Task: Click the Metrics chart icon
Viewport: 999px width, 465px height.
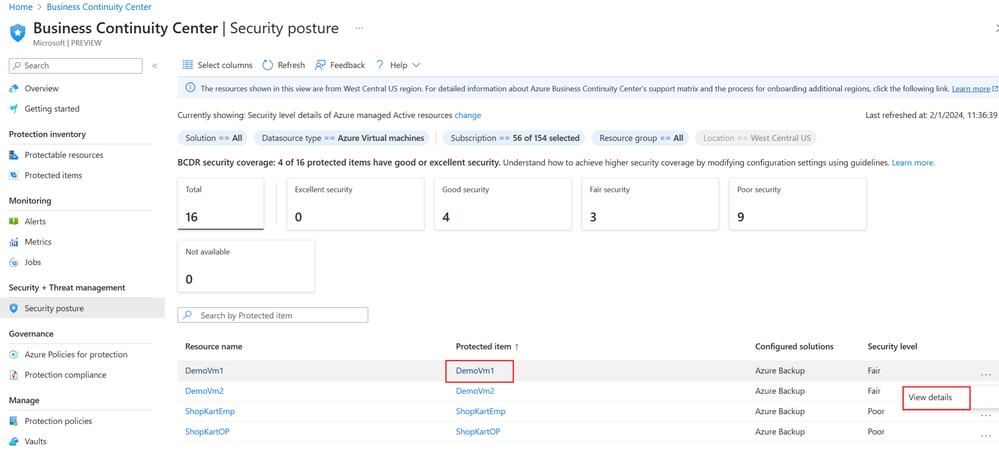Action: (14, 242)
